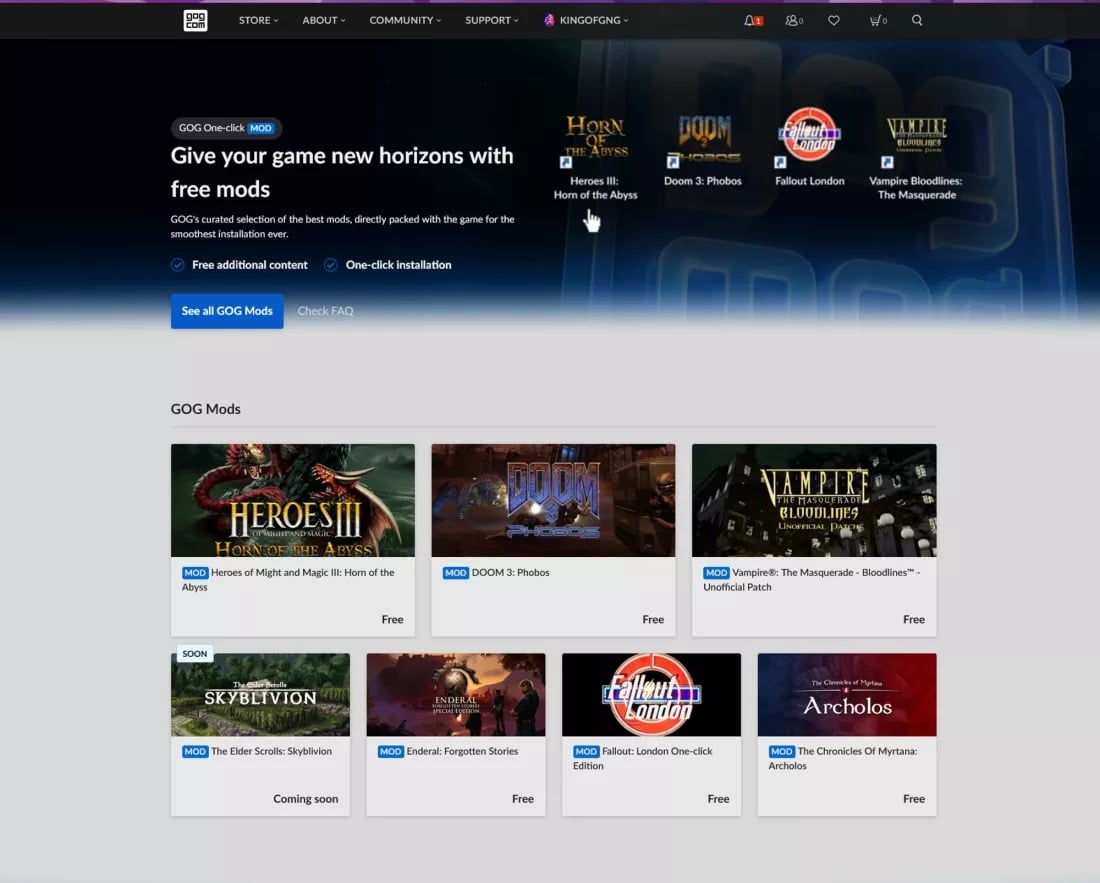Click the SOON label on Skyblivion thumbnail

[194, 654]
